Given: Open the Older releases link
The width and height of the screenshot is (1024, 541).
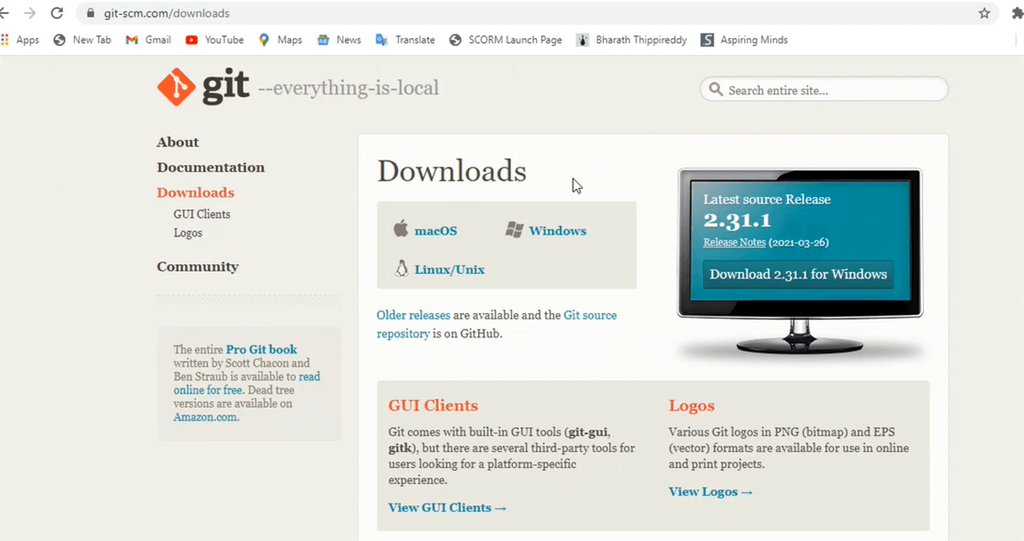Looking at the screenshot, I should tap(413, 315).
